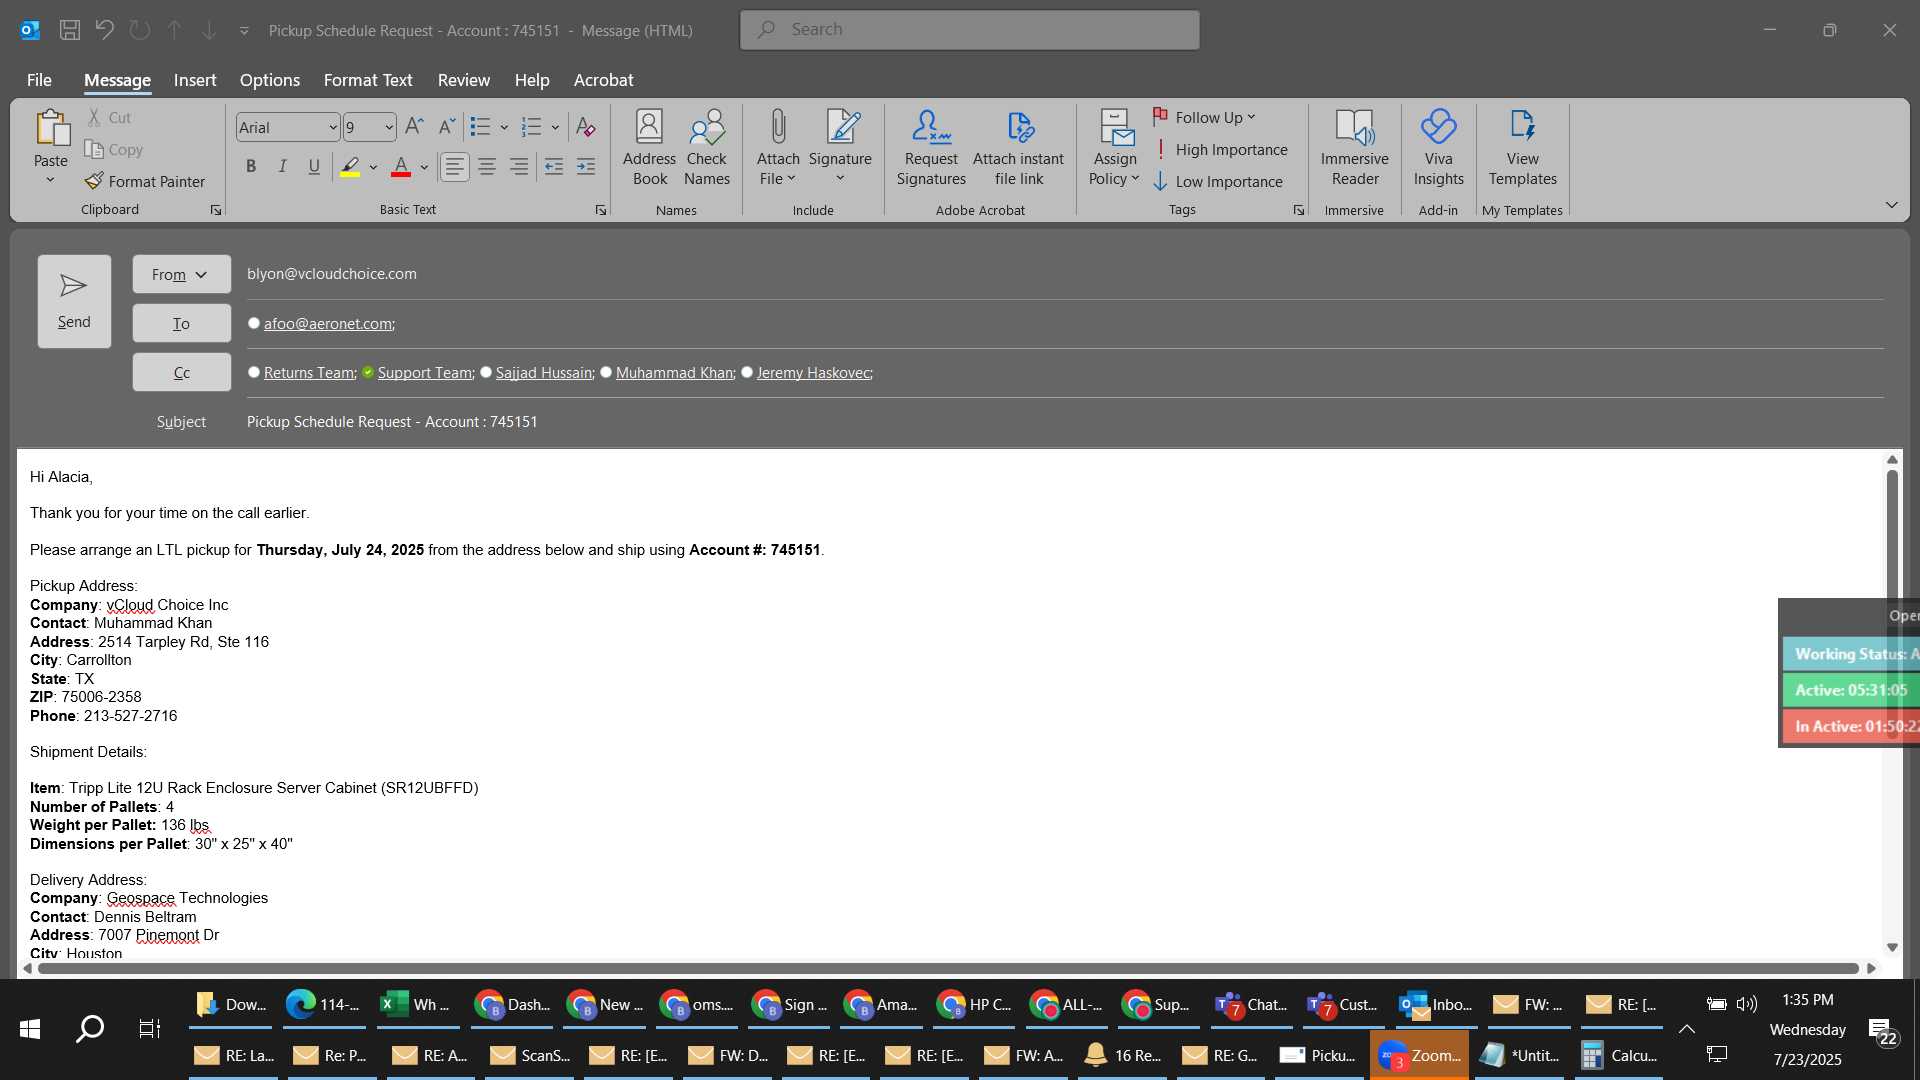Clear all formatting icon
1920x1080 pixels.
(585, 127)
